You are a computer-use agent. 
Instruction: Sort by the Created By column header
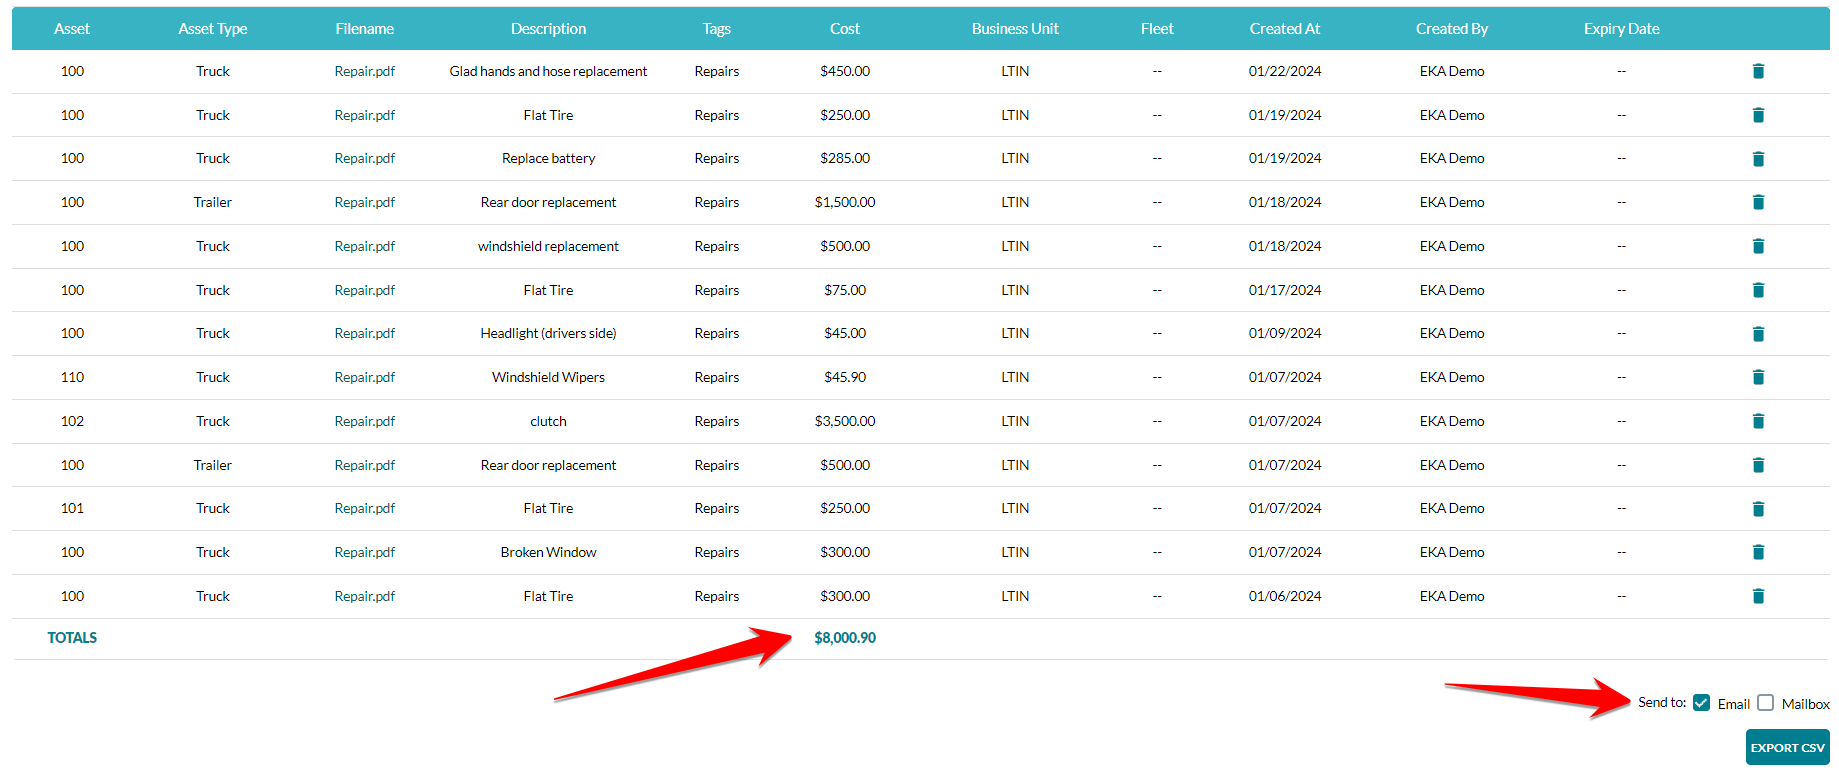(1452, 29)
